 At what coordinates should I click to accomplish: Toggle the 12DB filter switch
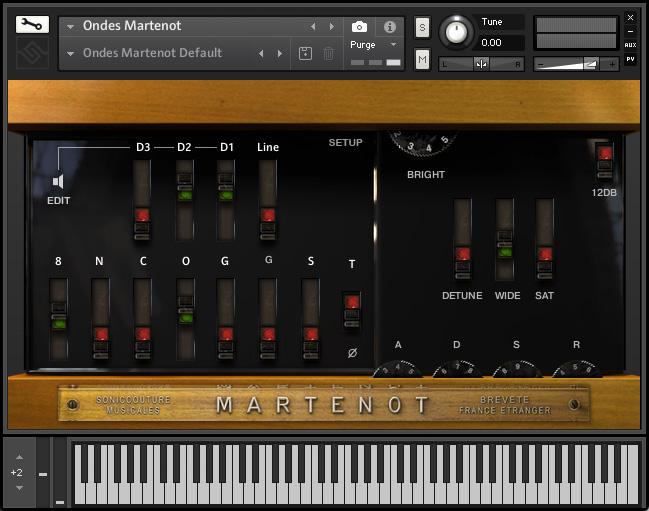coord(604,162)
